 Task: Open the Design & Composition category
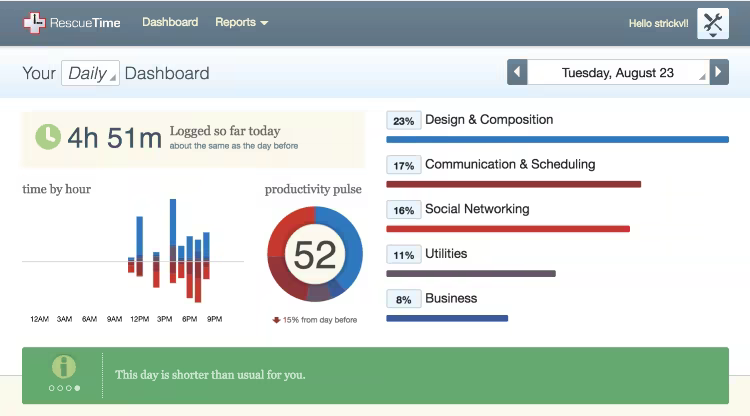click(x=488, y=120)
